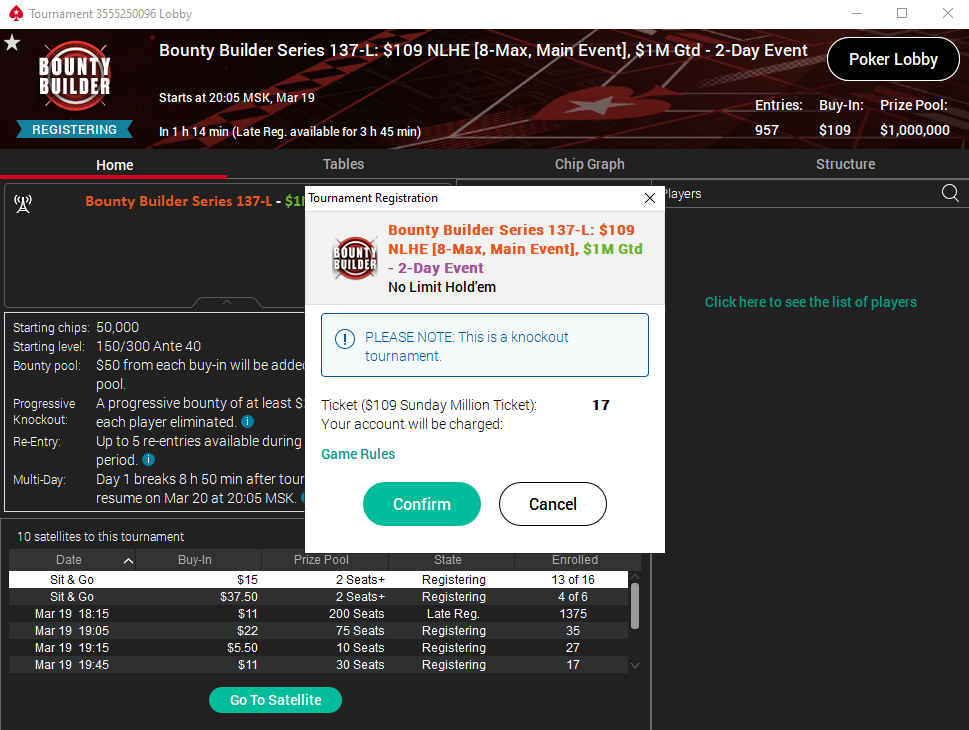Click the header Buy-In value $109
Viewport: 969px width, 730px height.
(x=834, y=130)
